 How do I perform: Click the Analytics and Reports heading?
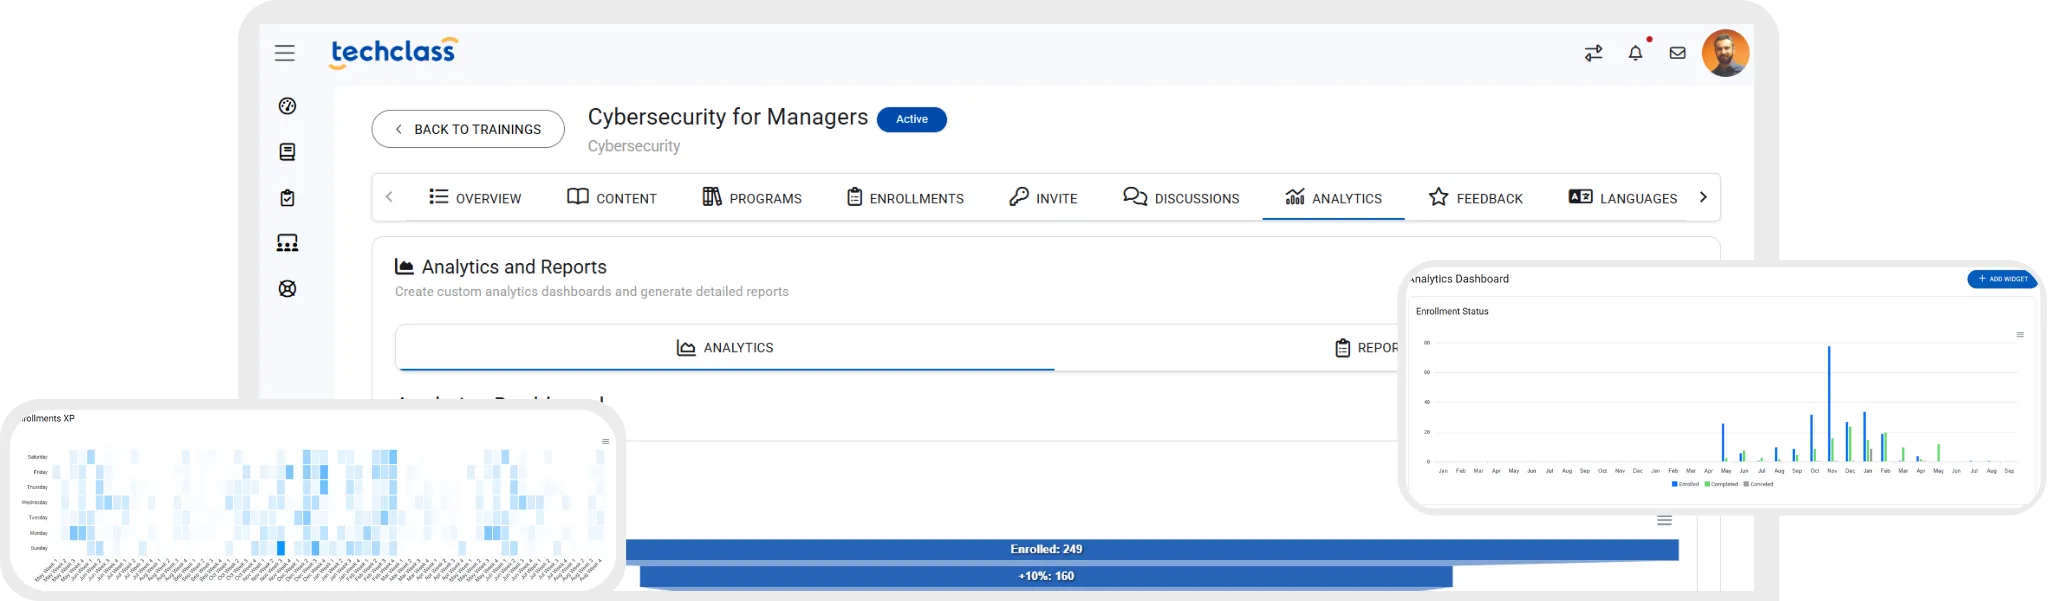(x=514, y=267)
